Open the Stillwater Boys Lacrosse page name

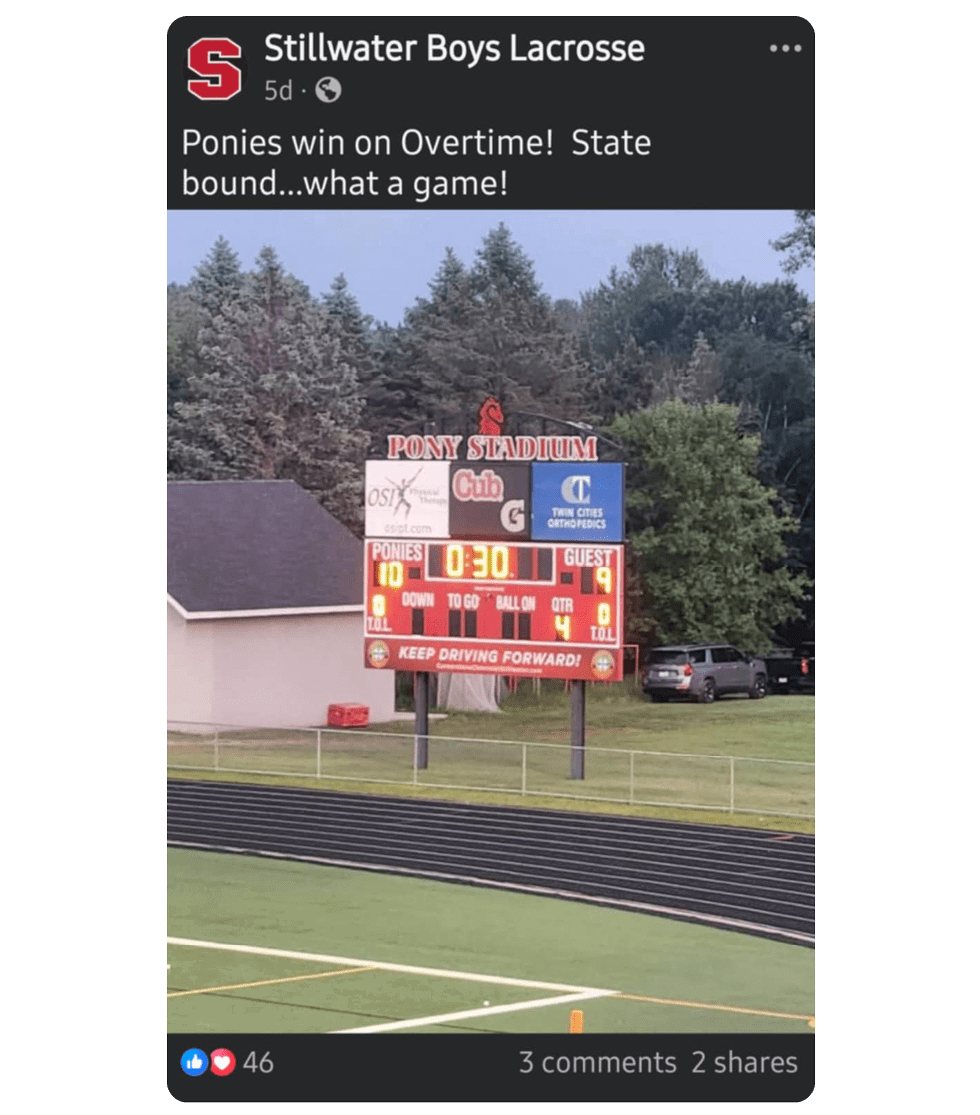click(x=454, y=48)
